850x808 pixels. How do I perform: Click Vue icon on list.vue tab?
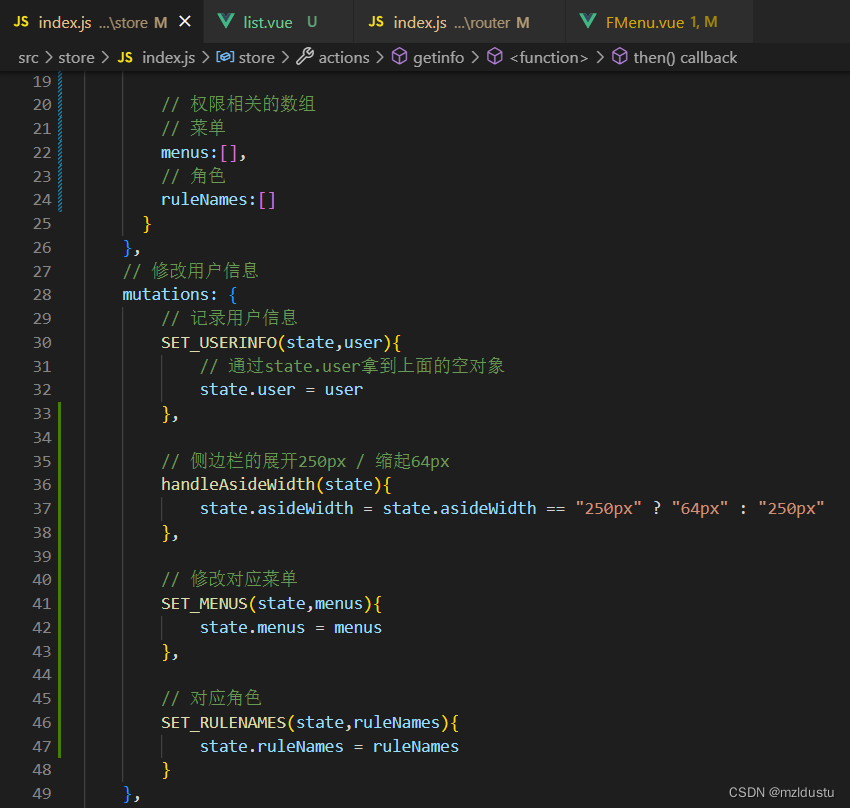tap(226, 22)
